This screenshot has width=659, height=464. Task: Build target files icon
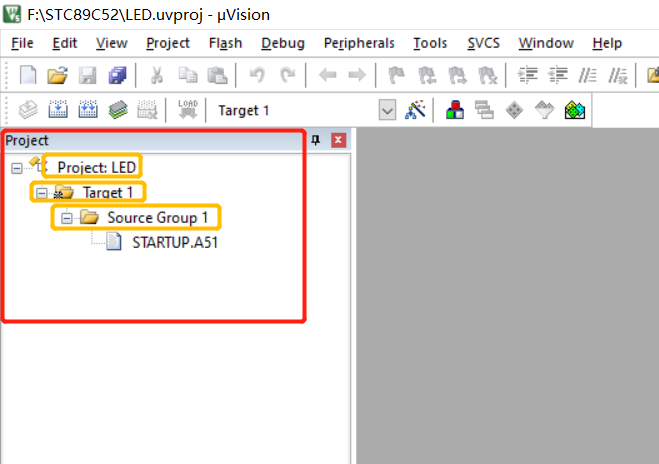point(58,110)
